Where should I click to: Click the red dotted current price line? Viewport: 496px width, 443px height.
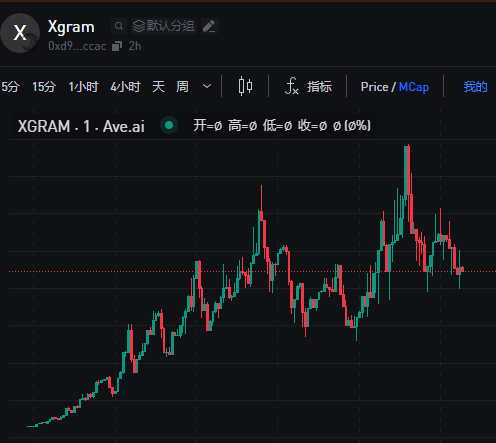click(252, 271)
